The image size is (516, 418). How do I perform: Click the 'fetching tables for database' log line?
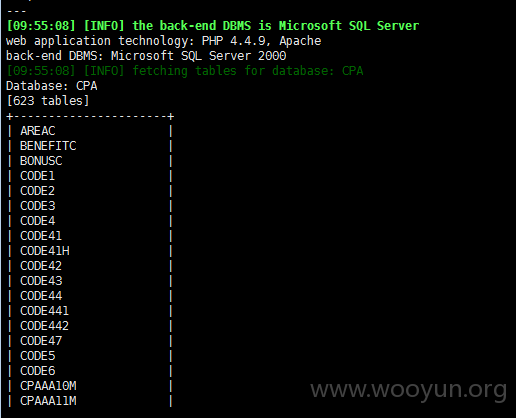(185, 71)
